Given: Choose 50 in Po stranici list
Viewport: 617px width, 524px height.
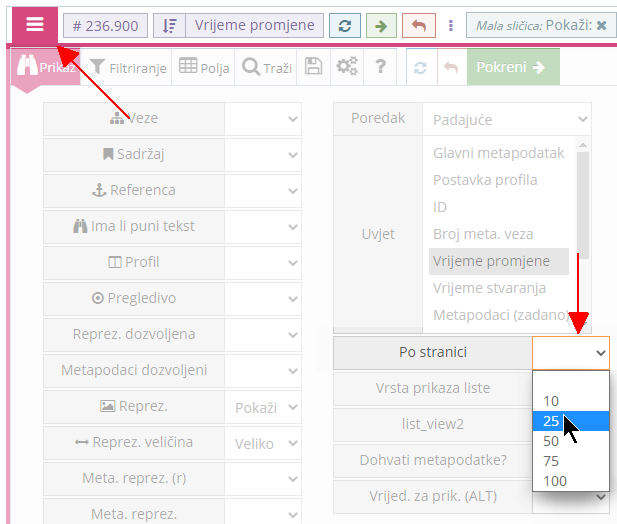Looking at the screenshot, I should coord(571,441).
